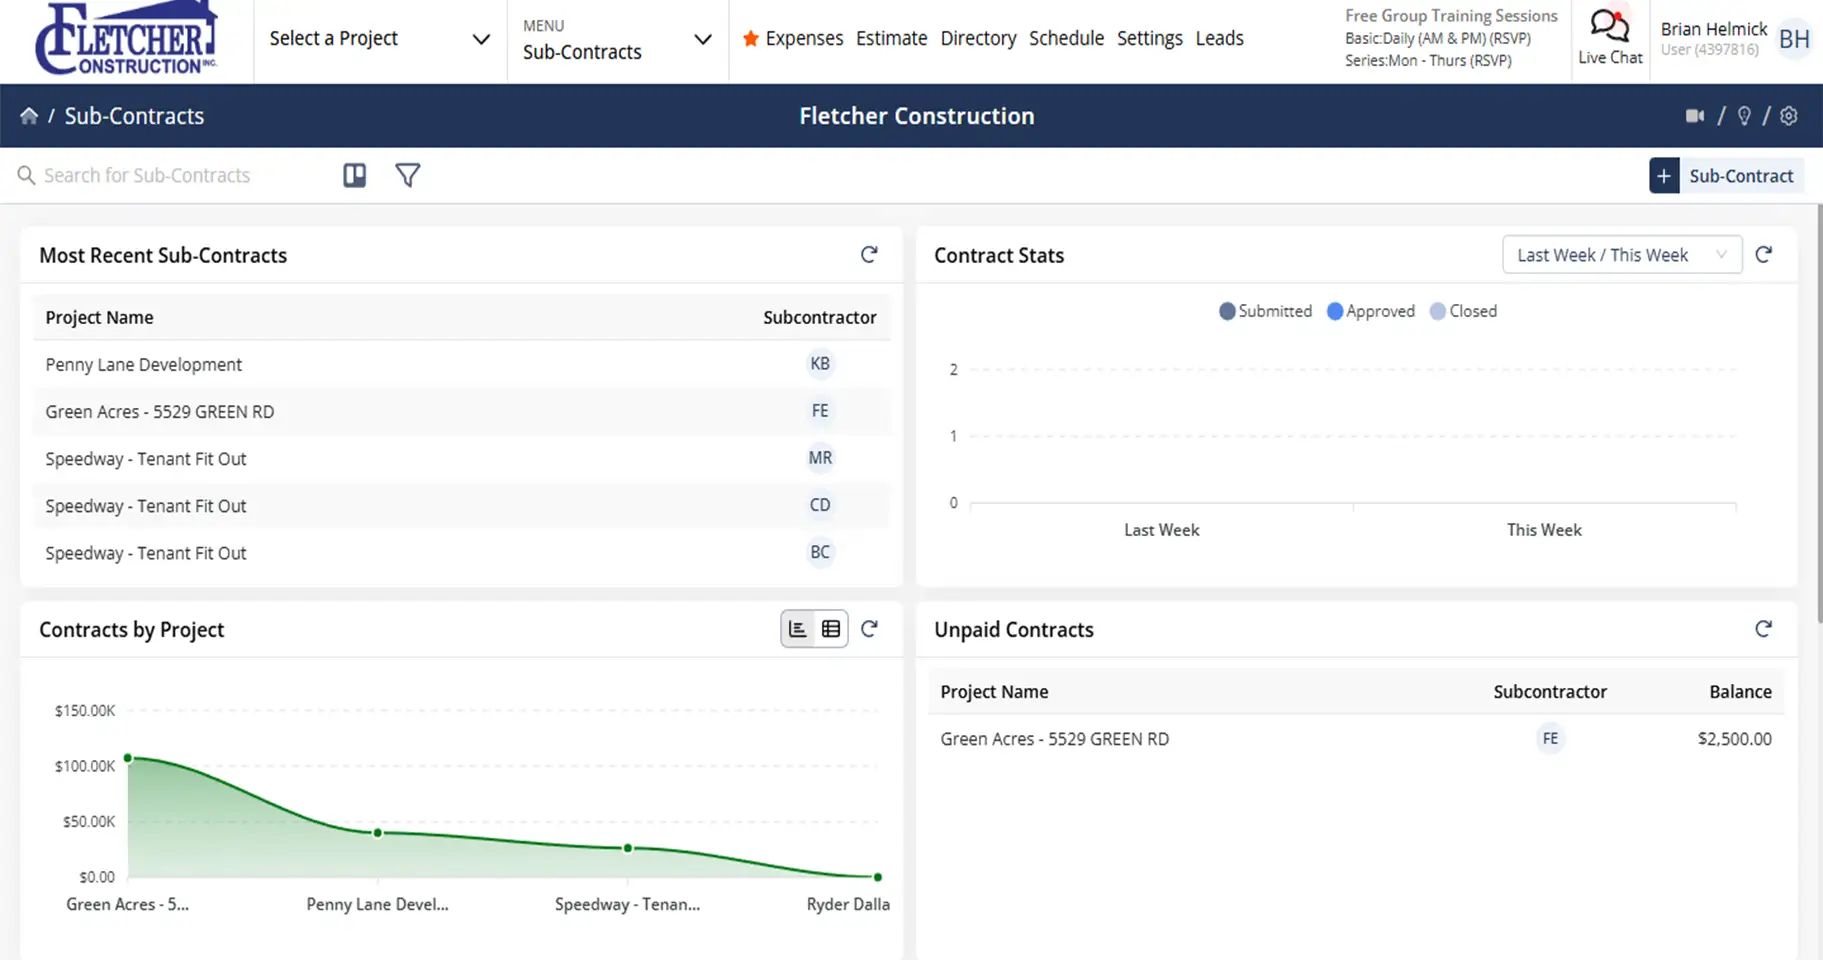Click the Ryder Dalla chart data point
This screenshot has height=960, width=1823.
point(878,877)
